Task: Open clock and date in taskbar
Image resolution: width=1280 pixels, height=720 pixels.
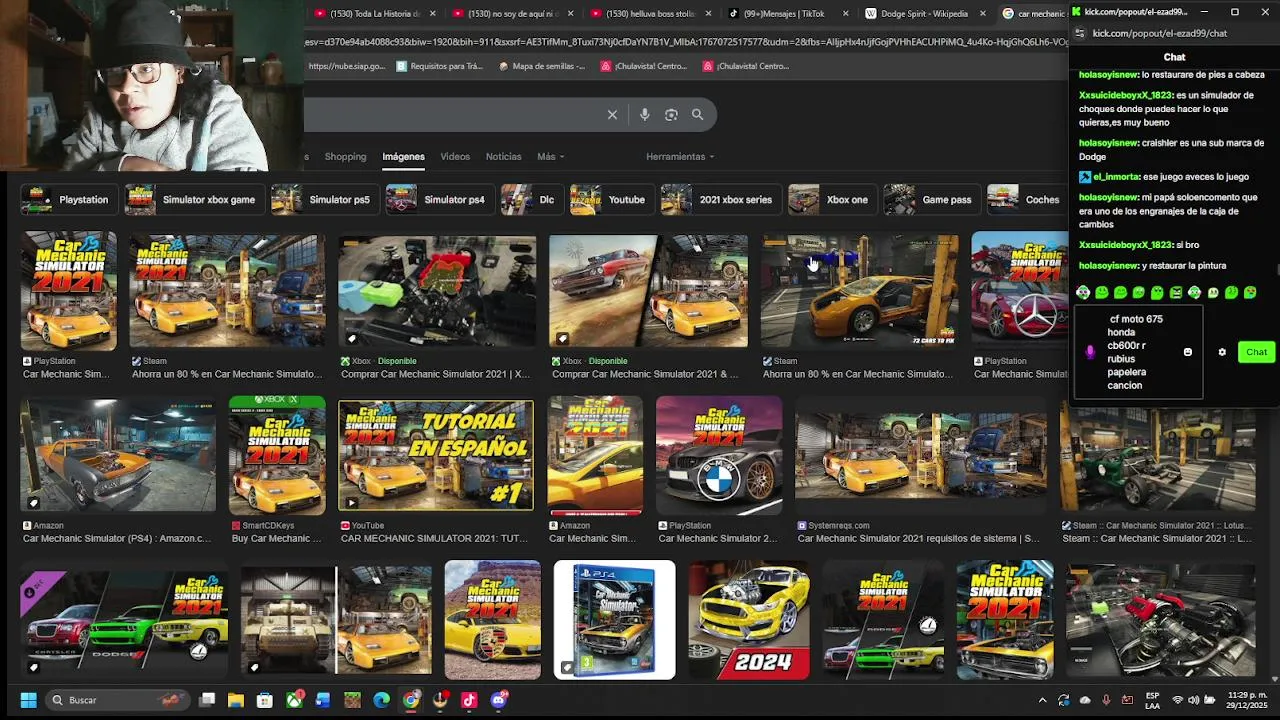Action: pyautogui.click(x=1249, y=700)
